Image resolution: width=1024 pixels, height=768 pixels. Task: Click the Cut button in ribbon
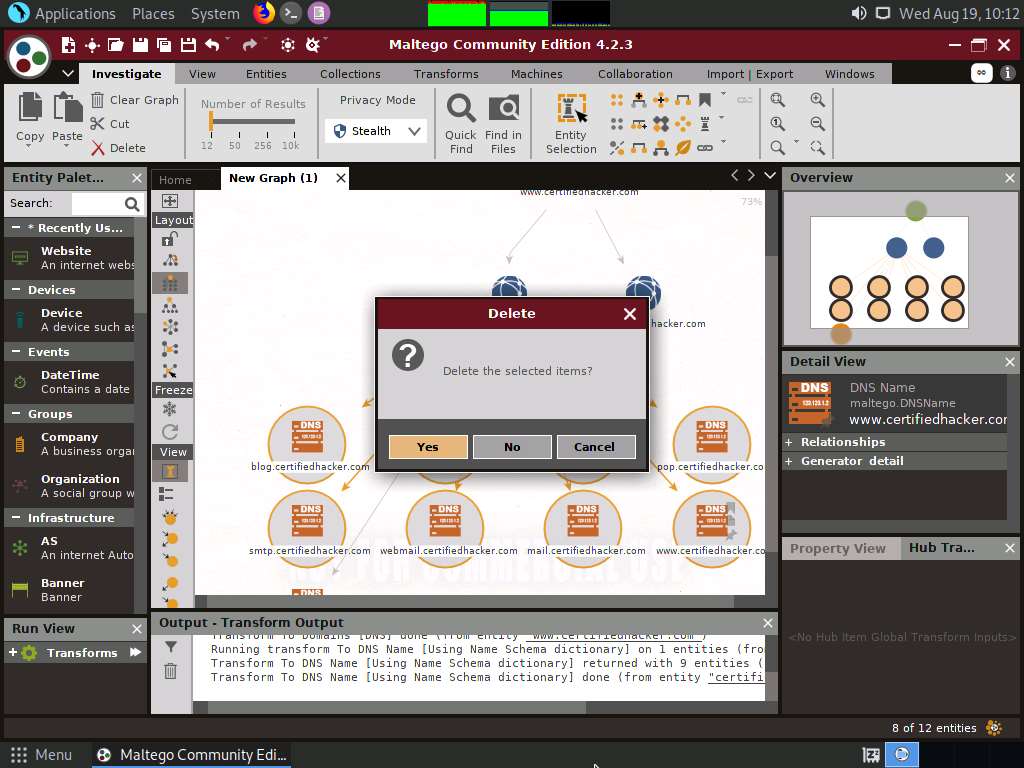pos(110,123)
